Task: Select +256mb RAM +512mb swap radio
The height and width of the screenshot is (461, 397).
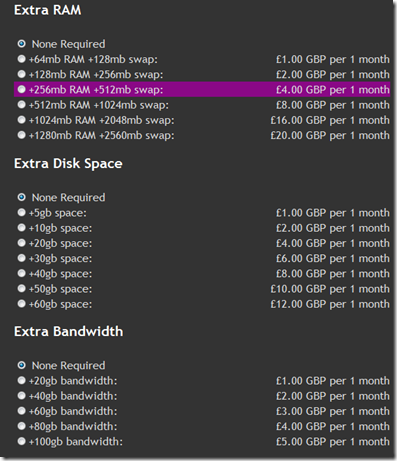Action: click(x=22, y=89)
